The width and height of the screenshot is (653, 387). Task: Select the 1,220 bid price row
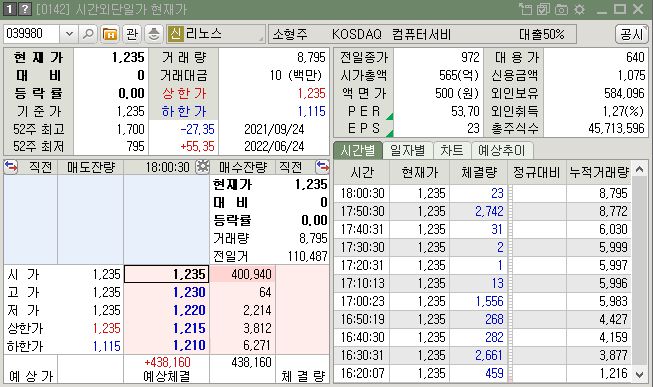(x=167, y=310)
